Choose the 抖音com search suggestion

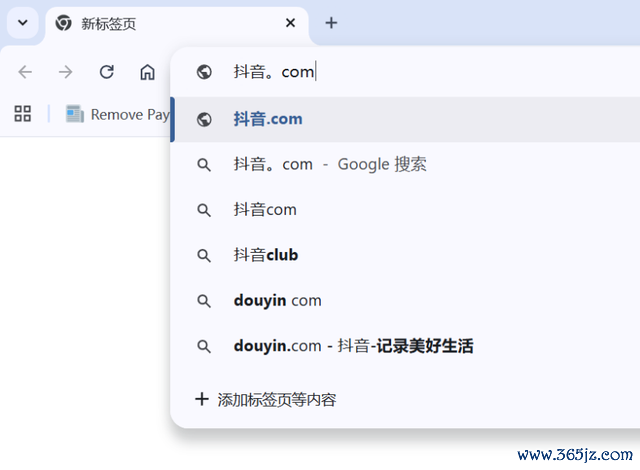[x=407, y=210]
